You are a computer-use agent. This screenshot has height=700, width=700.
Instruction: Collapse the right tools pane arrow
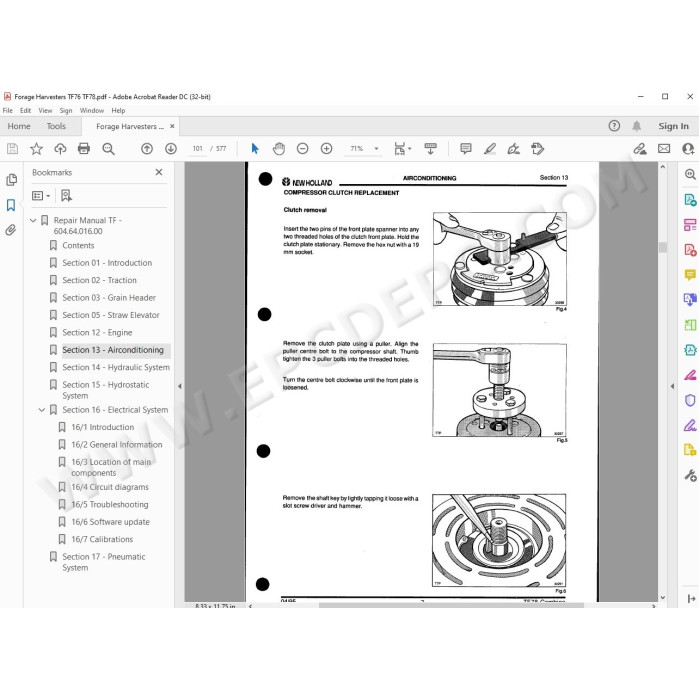(672, 386)
